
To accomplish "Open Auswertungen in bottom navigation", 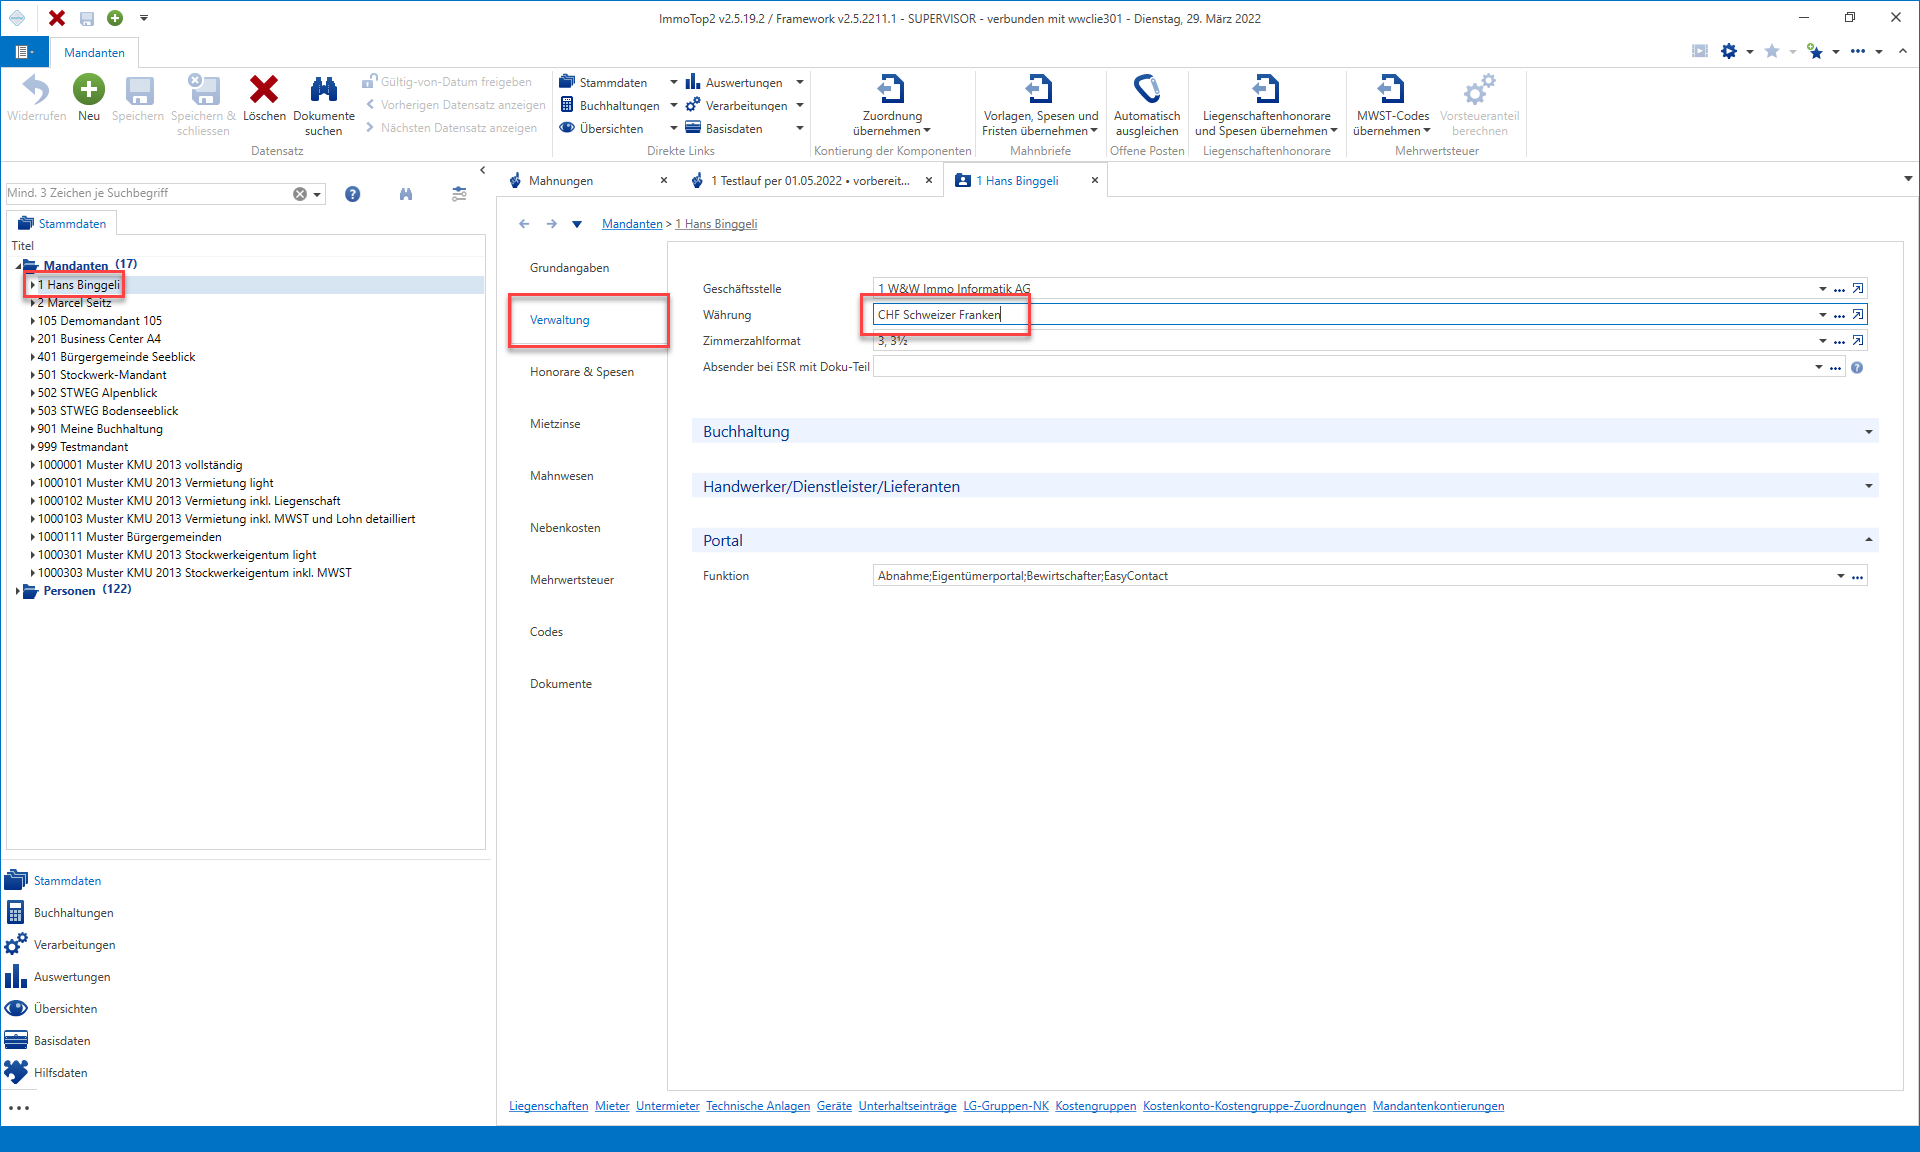I will pos(72,977).
